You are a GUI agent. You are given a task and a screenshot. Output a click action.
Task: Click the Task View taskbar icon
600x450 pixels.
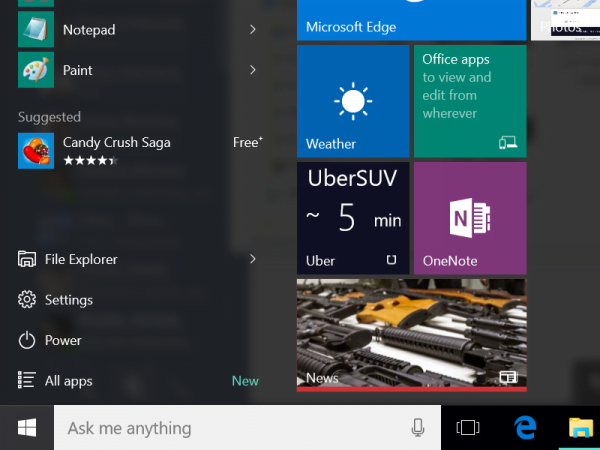(467, 428)
